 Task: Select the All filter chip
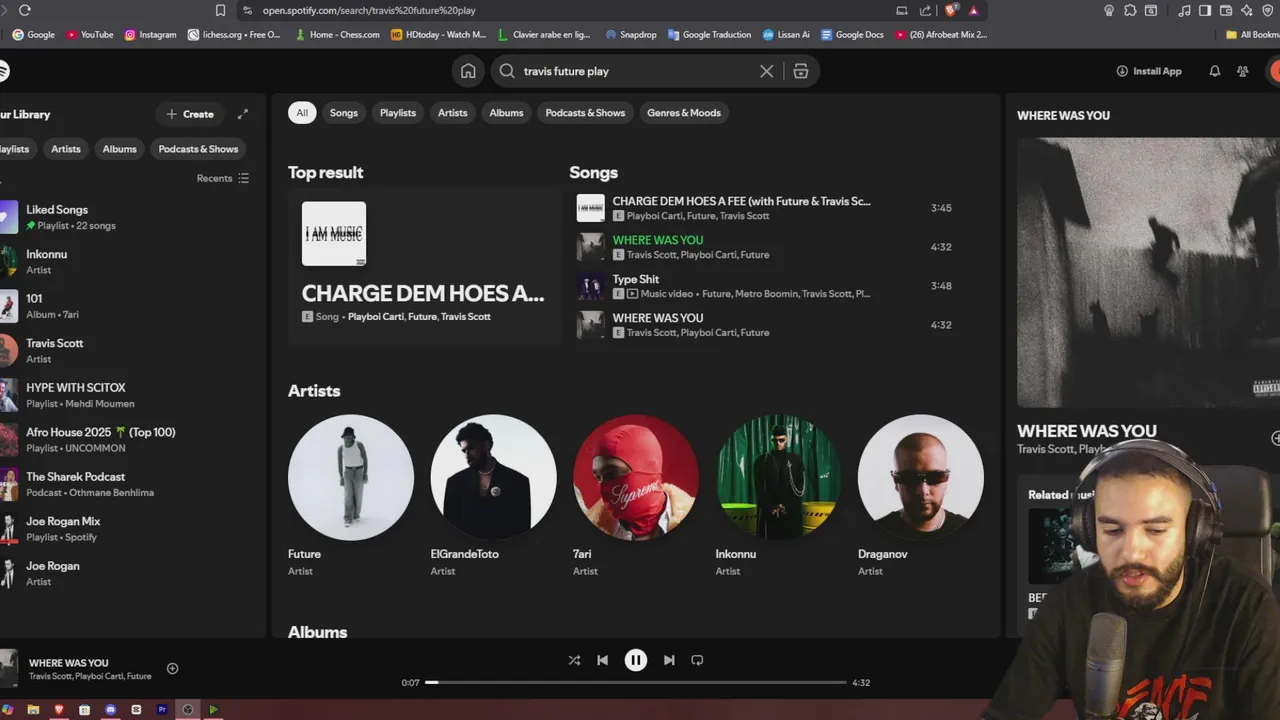pos(302,113)
